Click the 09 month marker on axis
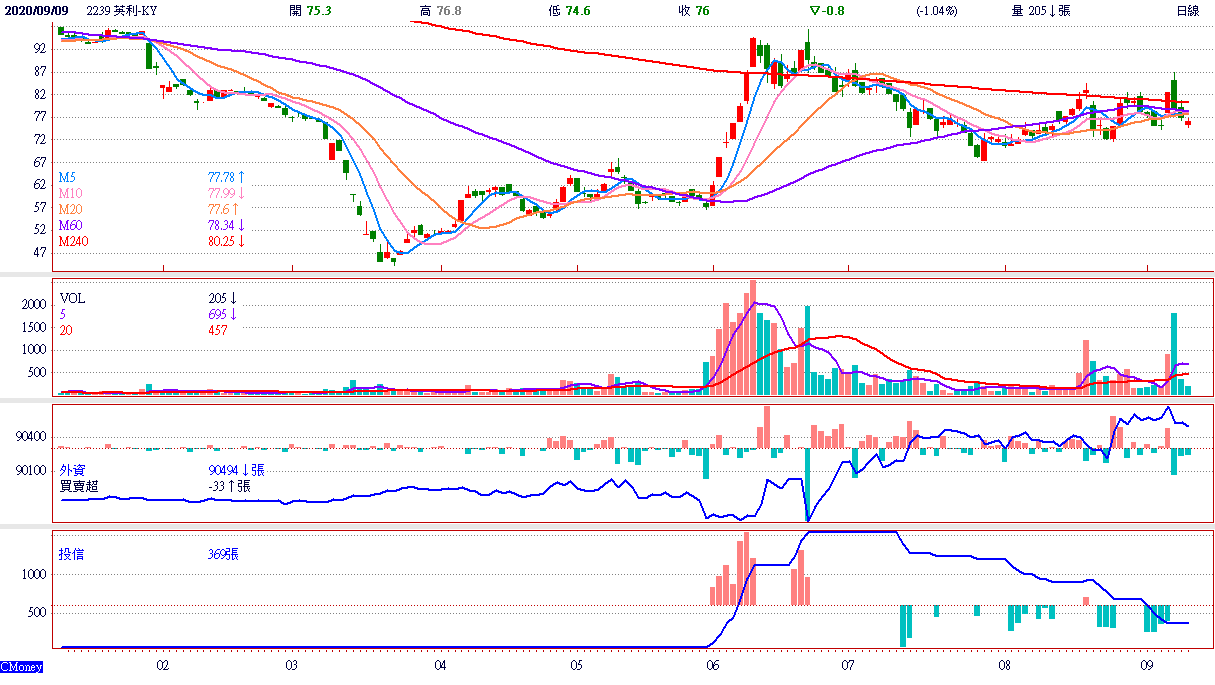This screenshot has height=685, width=1215. [x=1147, y=663]
